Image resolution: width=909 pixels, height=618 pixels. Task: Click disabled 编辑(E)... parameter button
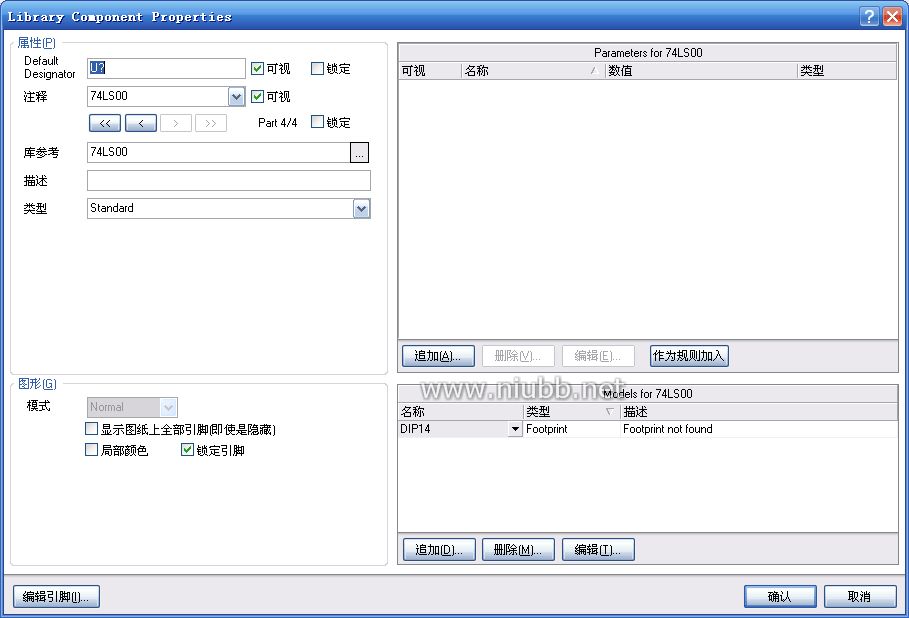click(x=598, y=356)
